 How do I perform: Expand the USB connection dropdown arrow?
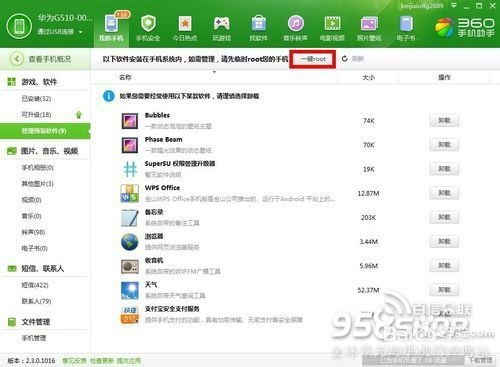pyautogui.click(x=80, y=32)
